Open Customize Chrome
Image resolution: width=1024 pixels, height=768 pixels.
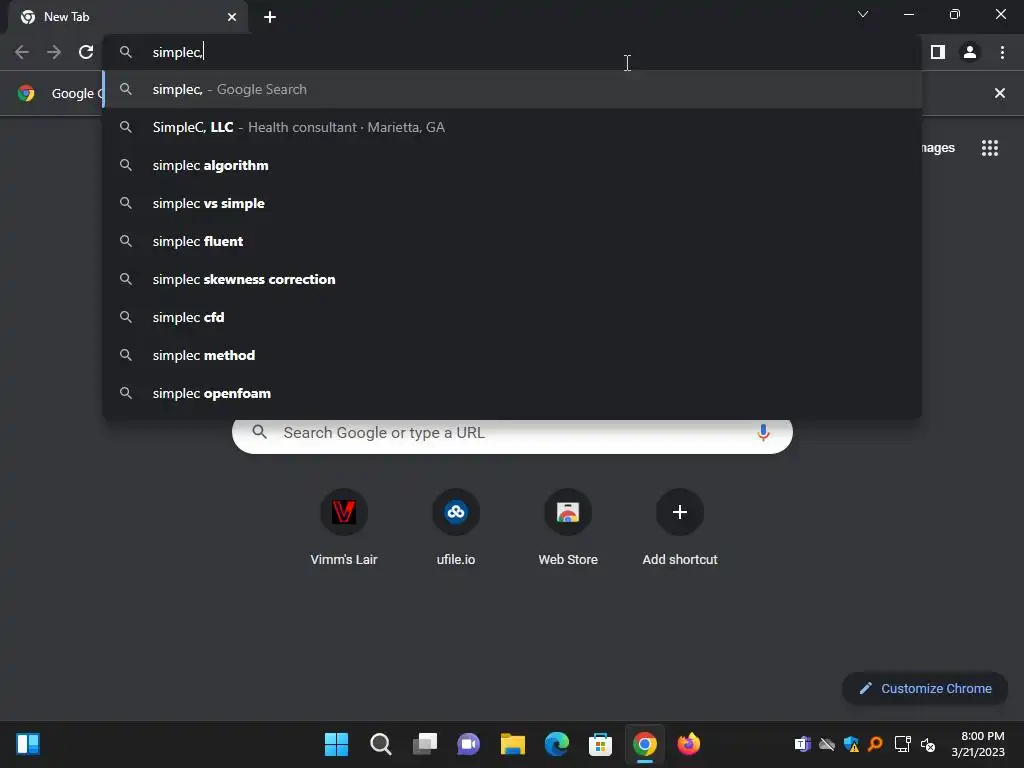pos(925,688)
